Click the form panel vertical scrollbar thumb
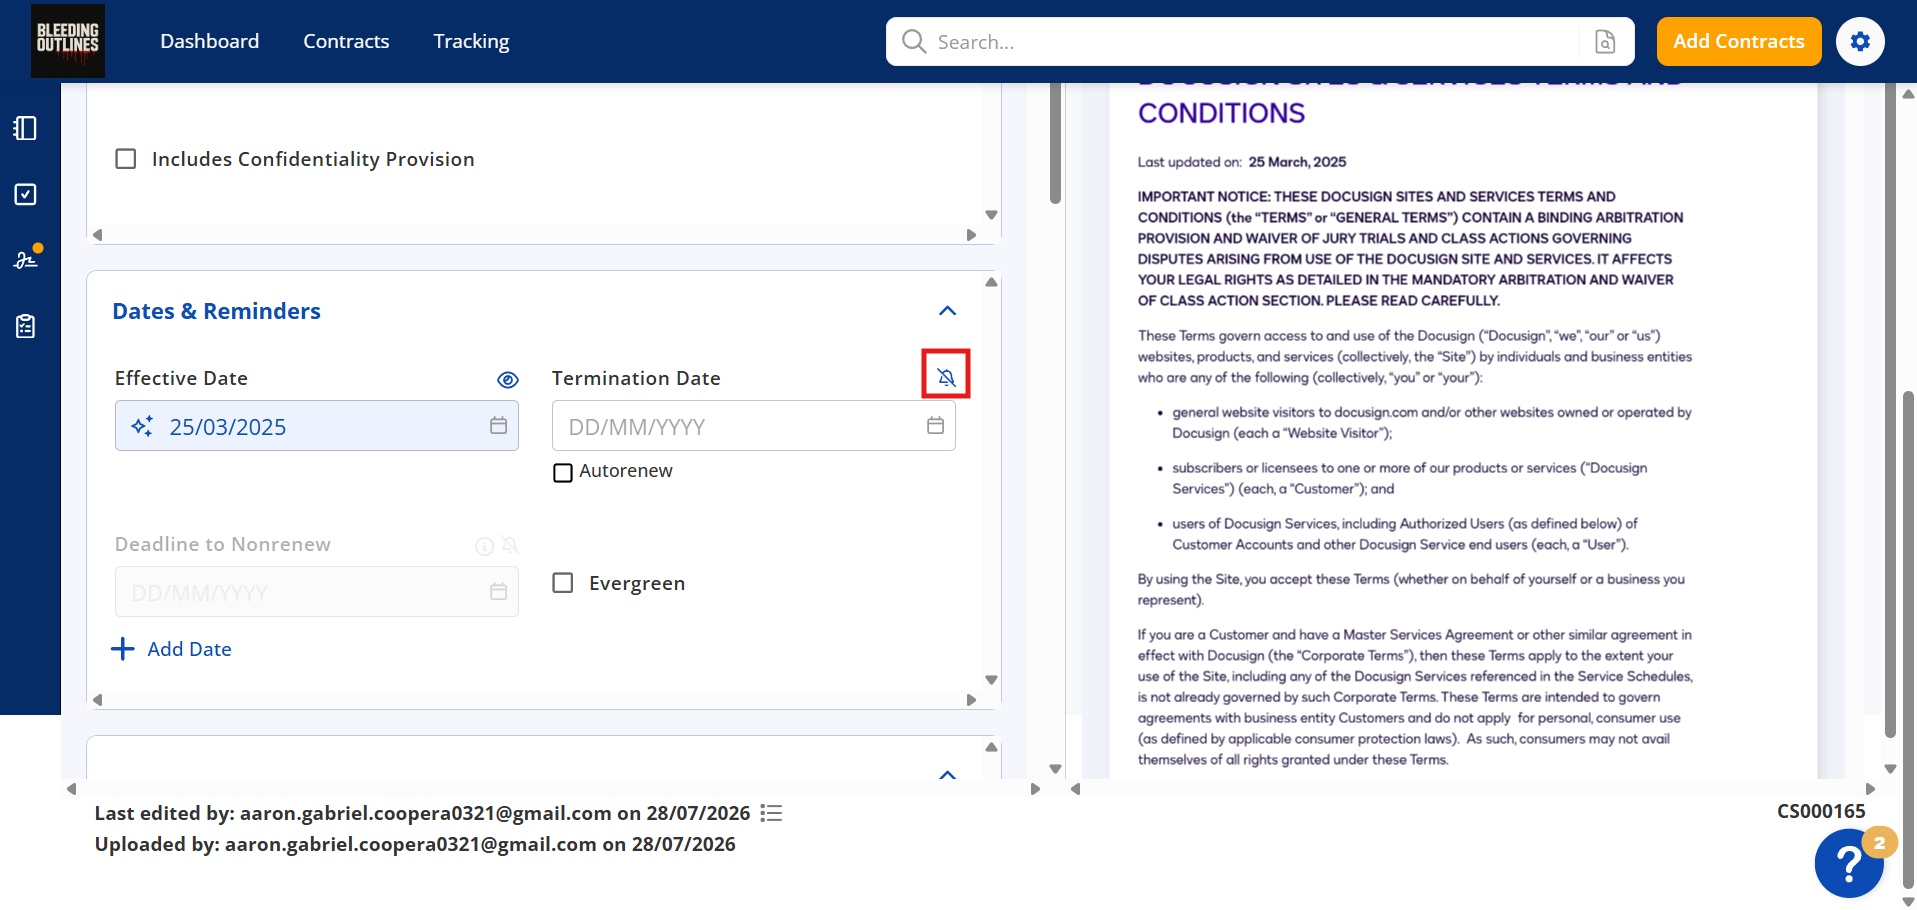 click(x=1055, y=144)
